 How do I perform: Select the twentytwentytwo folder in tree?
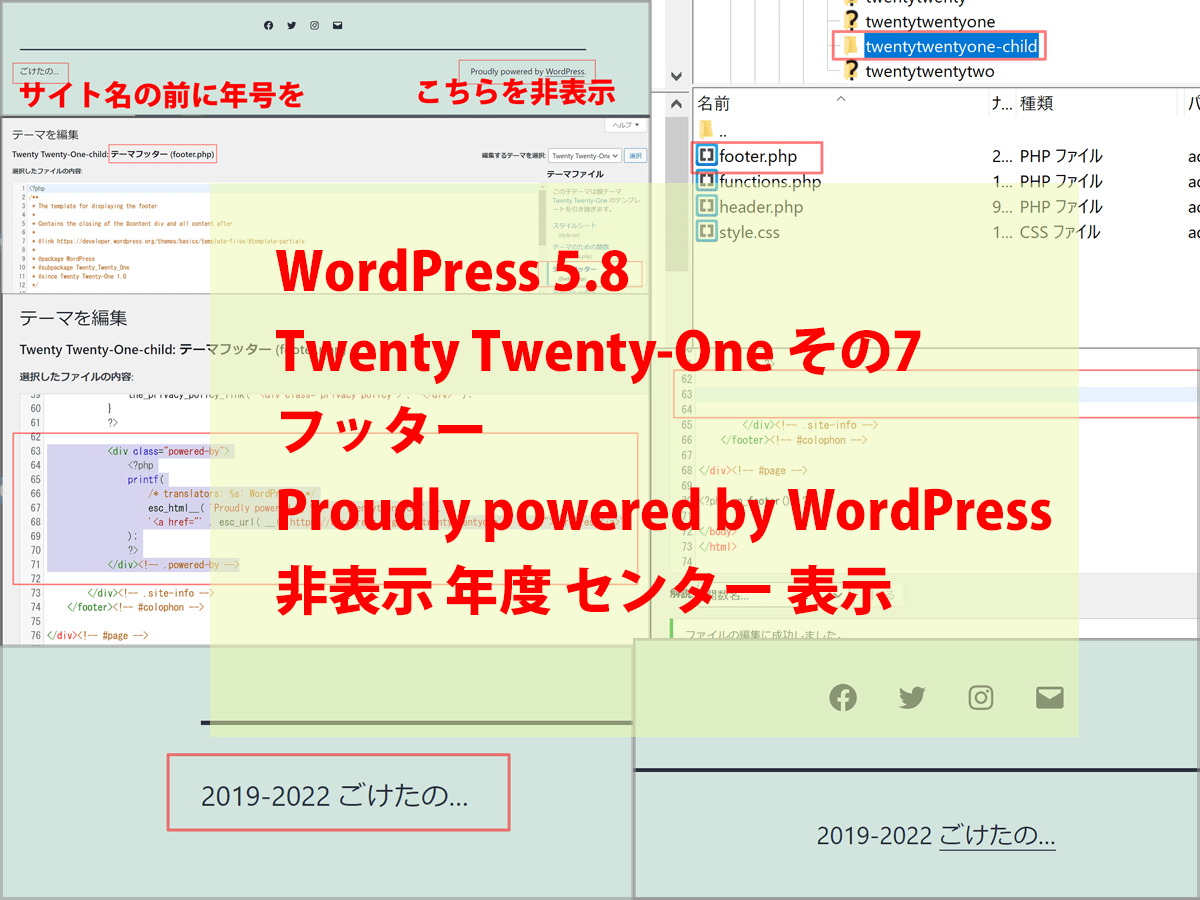coord(929,71)
